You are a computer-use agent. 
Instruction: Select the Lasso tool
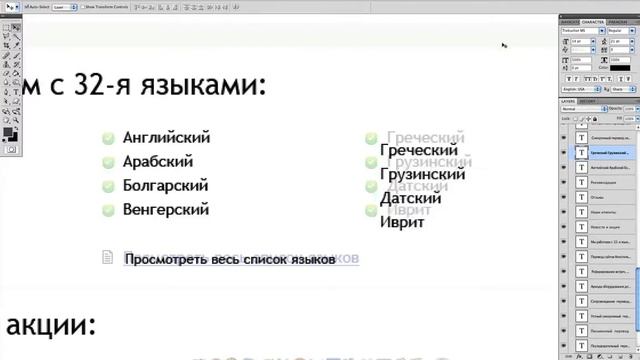(7, 36)
